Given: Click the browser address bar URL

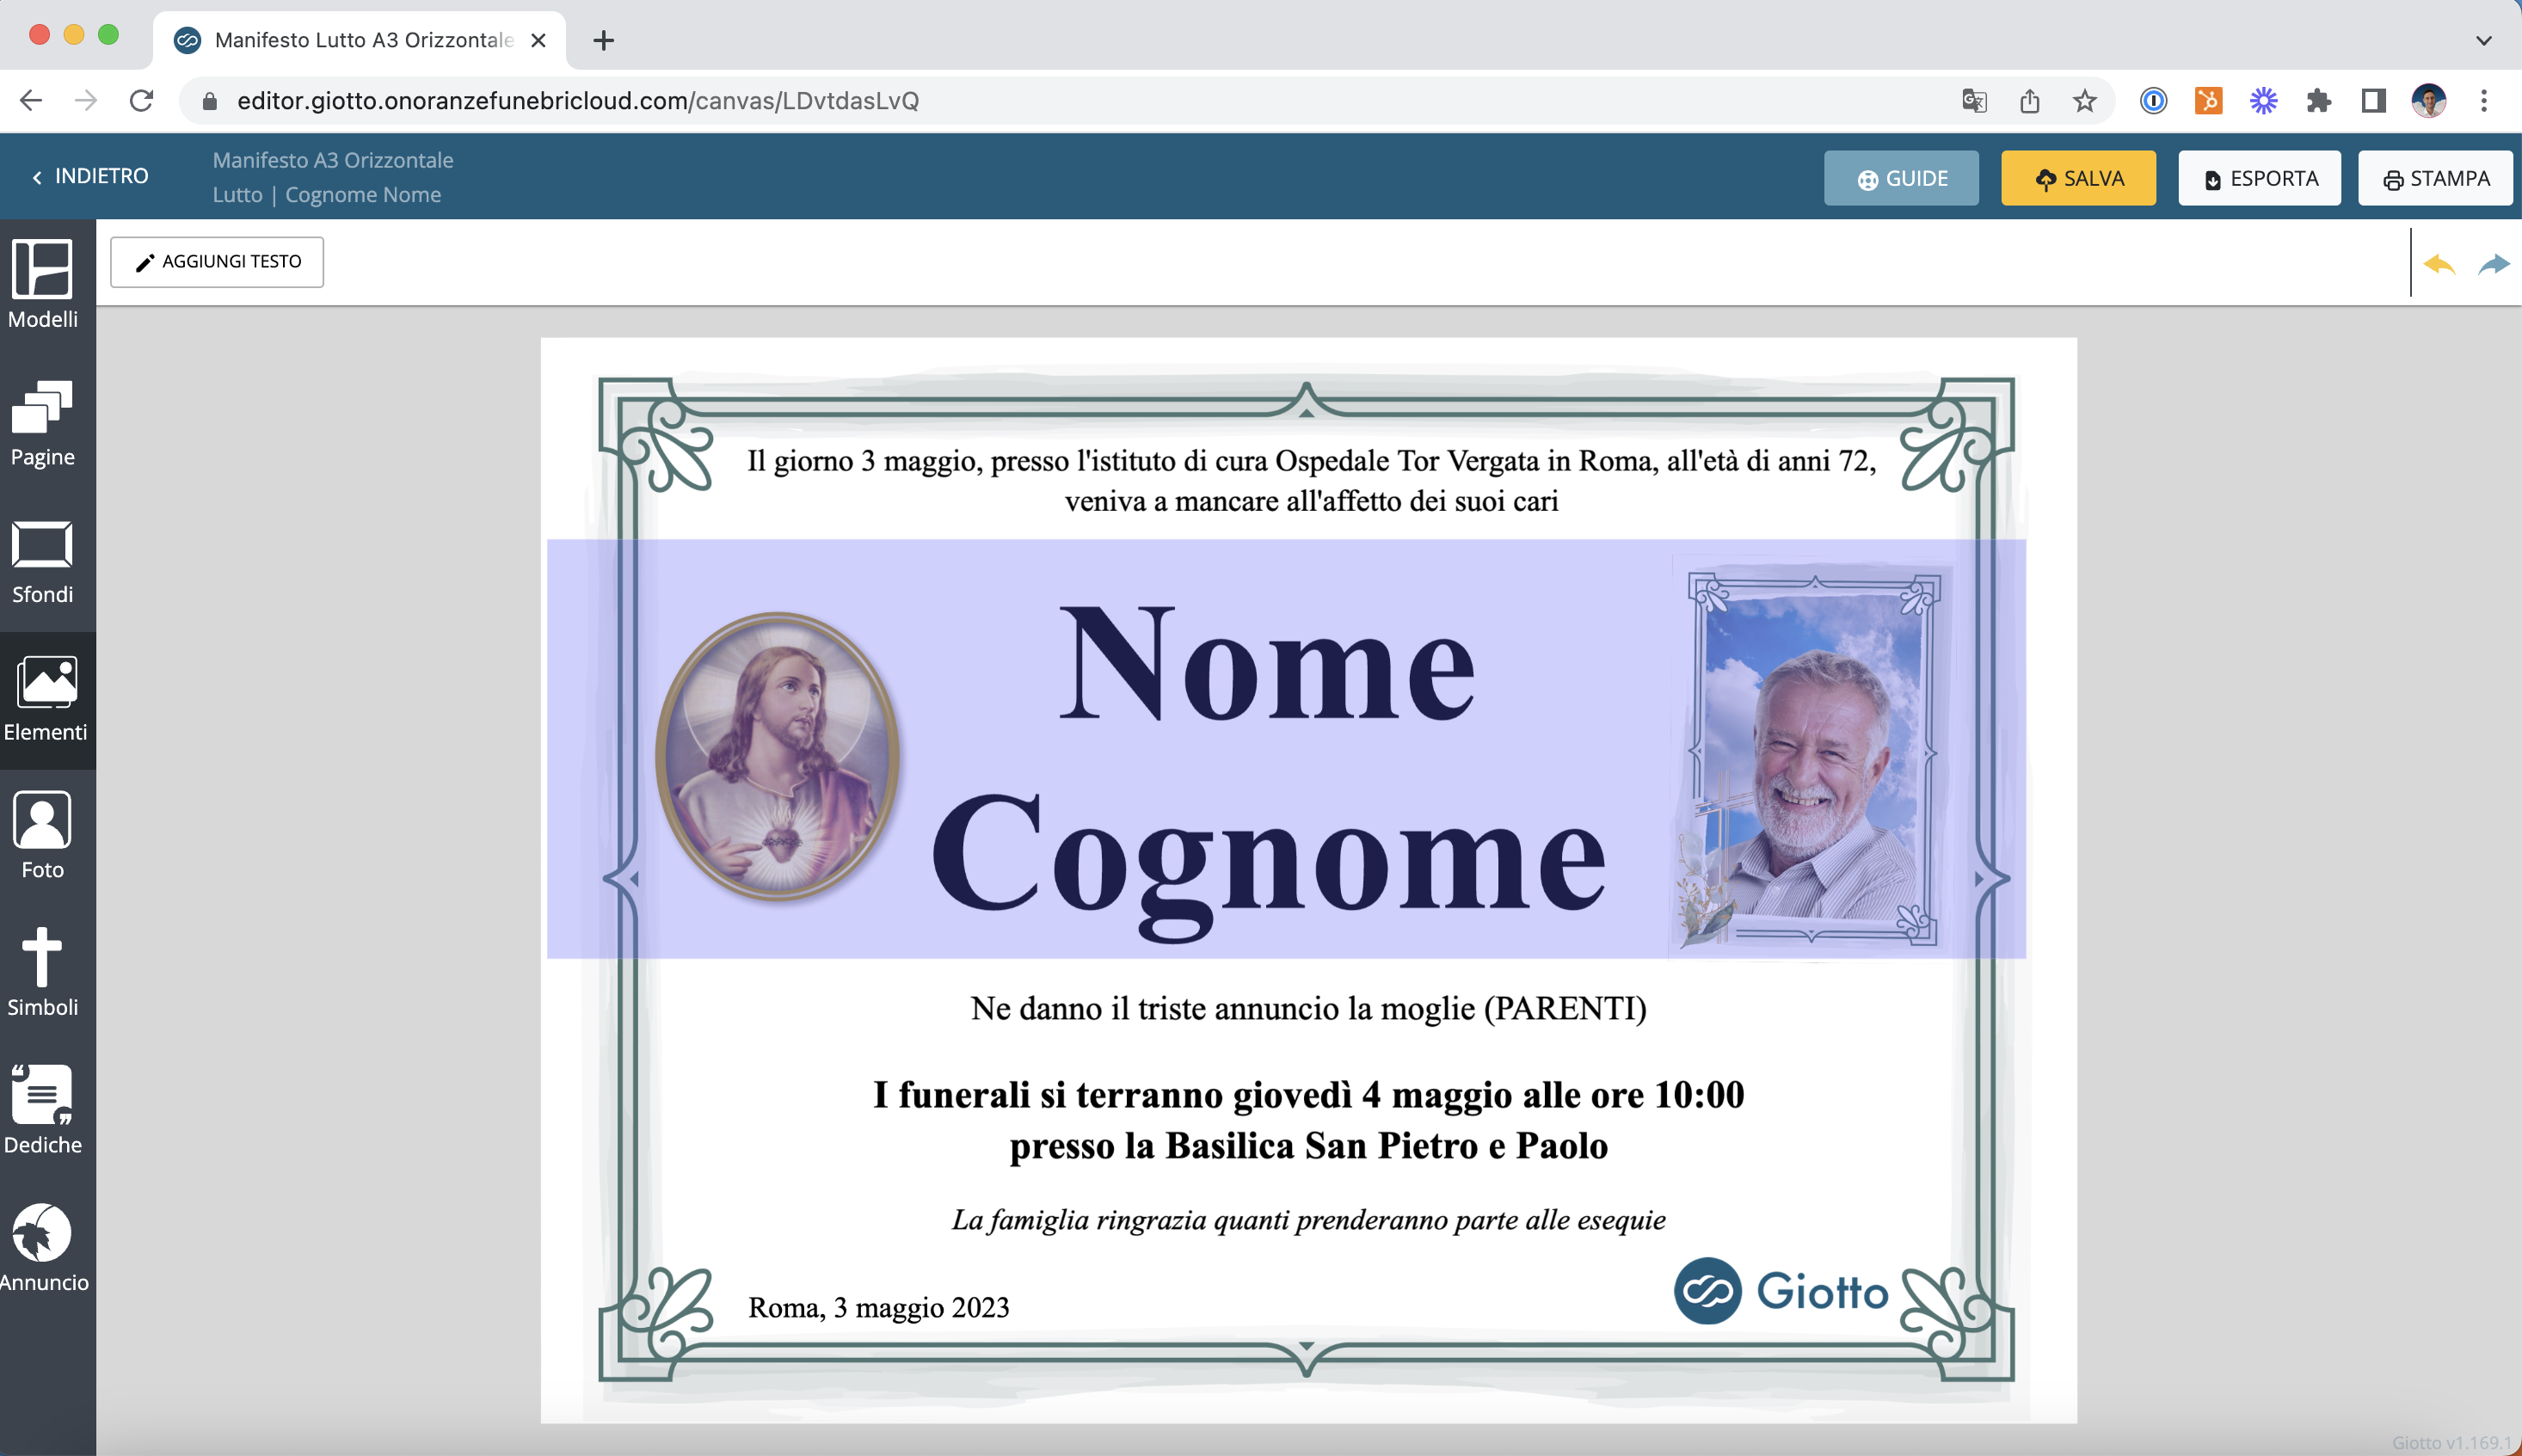Looking at the screenshot, I should 578,101.
